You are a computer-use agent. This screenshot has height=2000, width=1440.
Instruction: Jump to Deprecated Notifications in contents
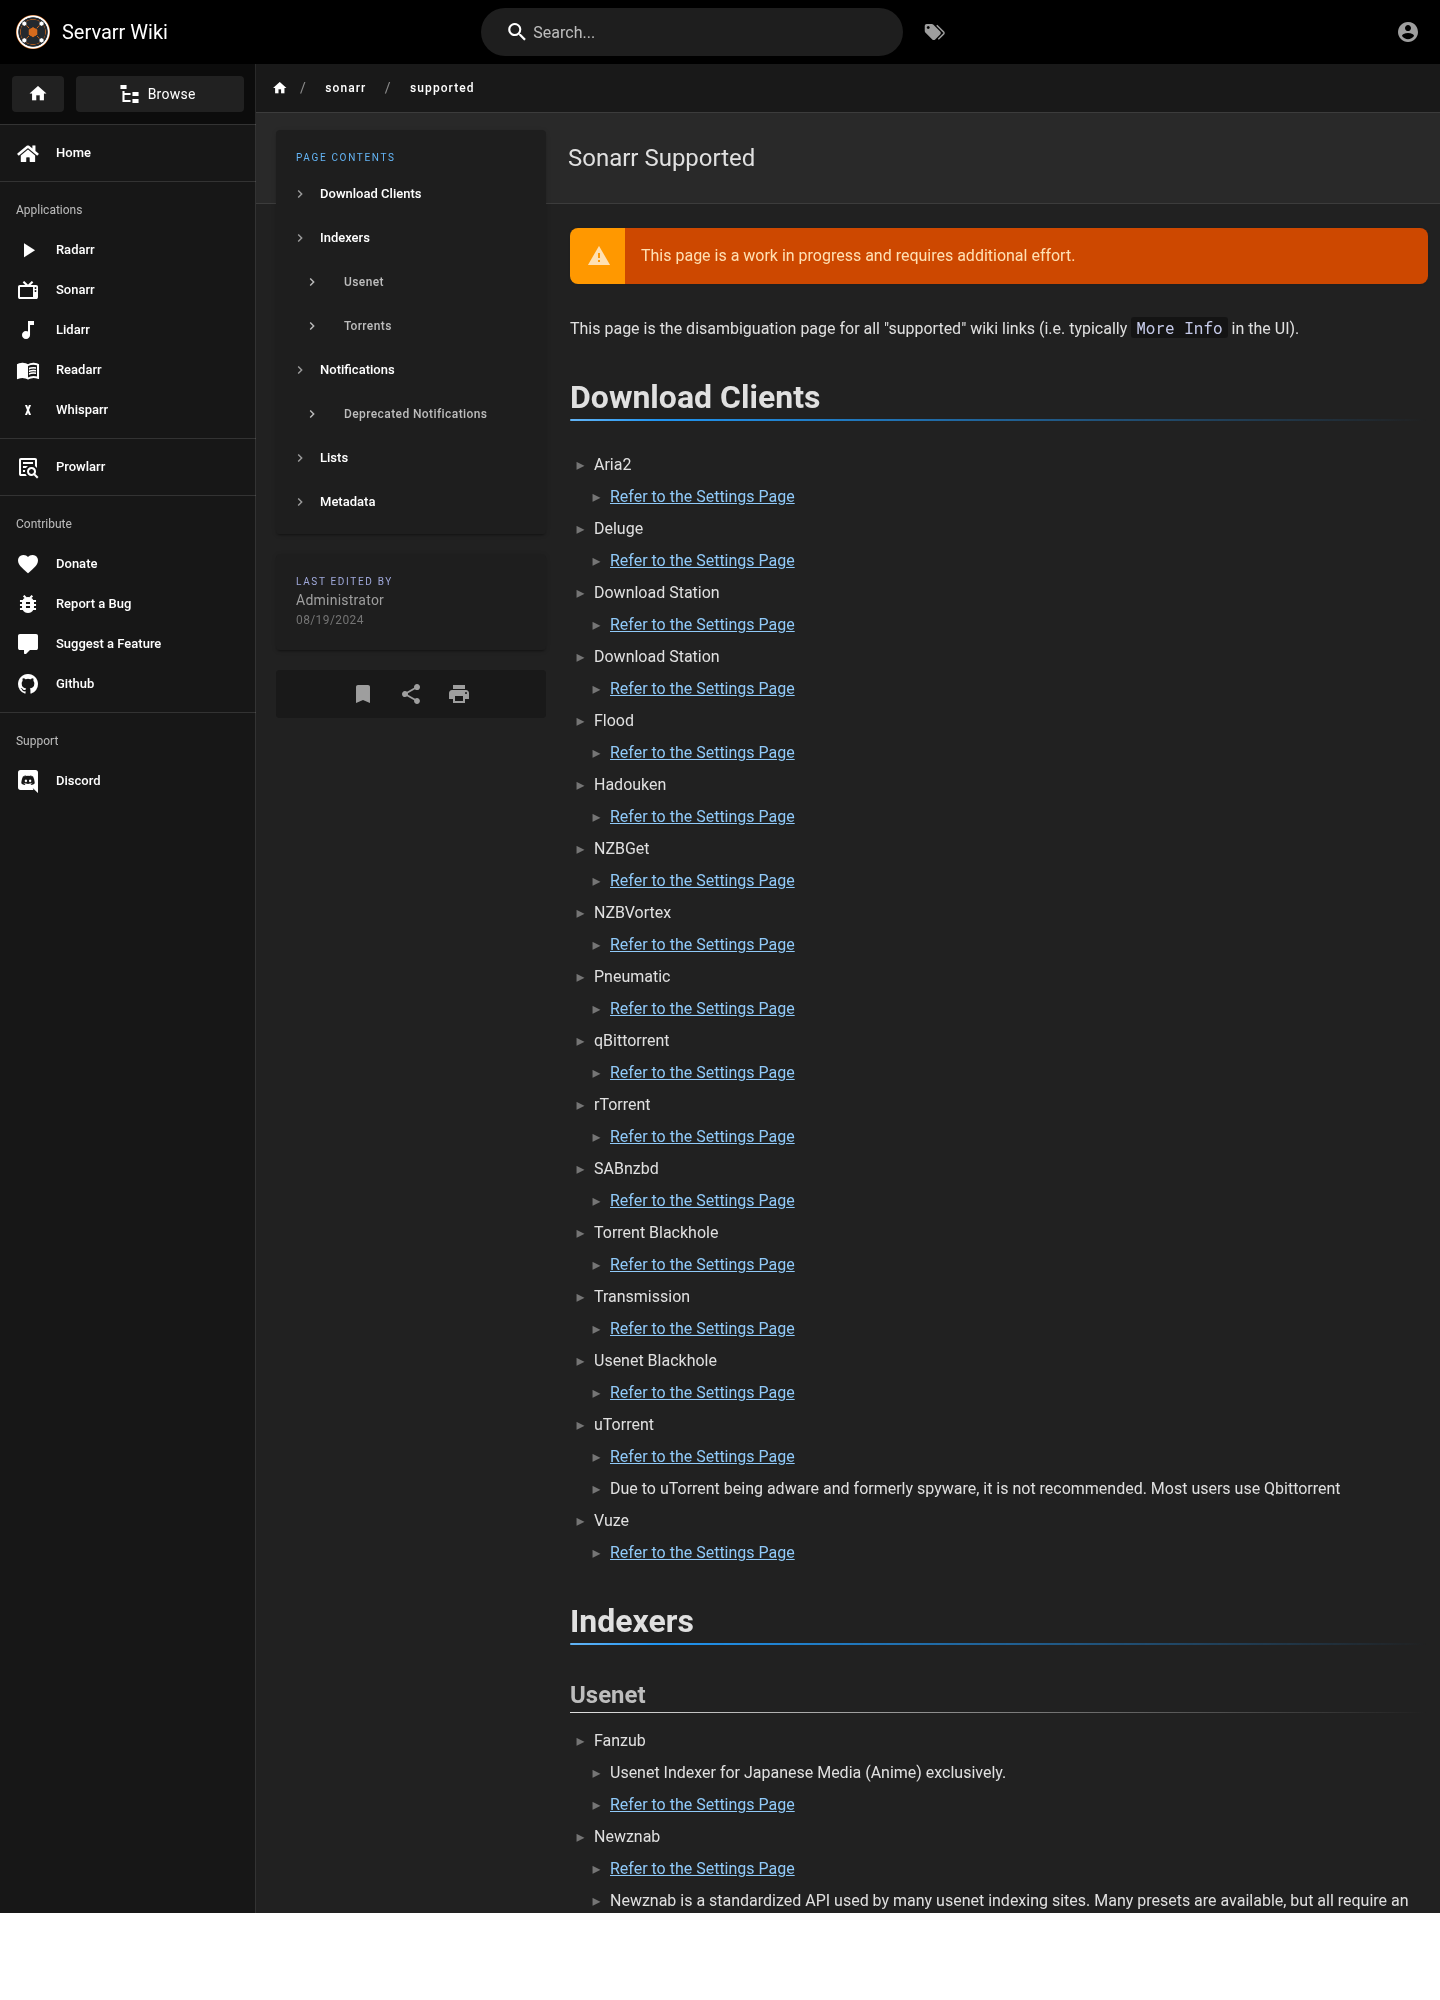pos(415,414)
